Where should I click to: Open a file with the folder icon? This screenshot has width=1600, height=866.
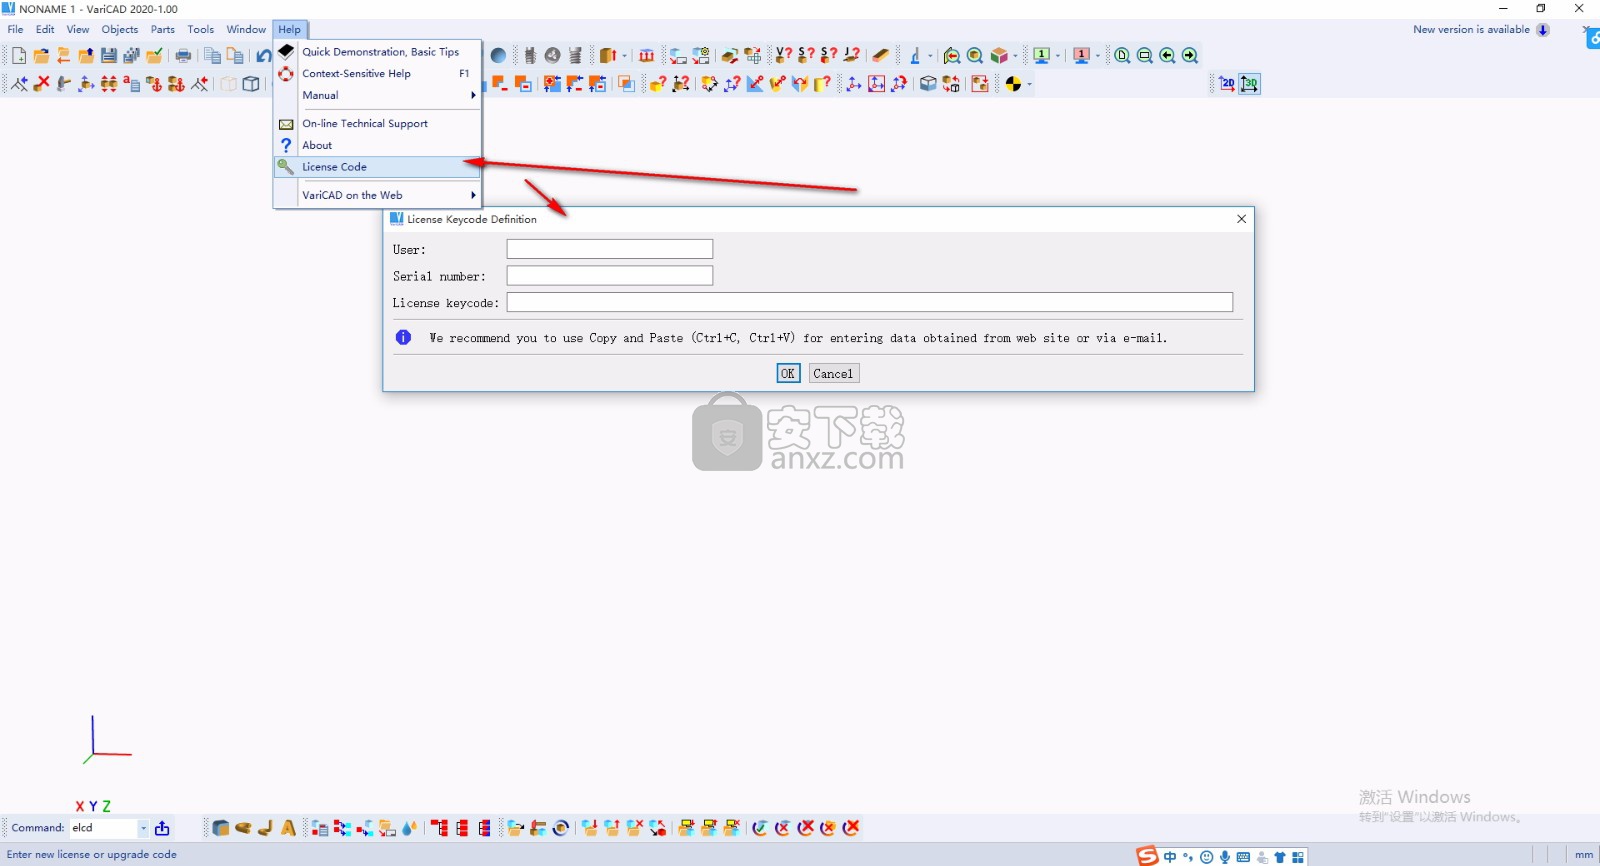(41, 56)
